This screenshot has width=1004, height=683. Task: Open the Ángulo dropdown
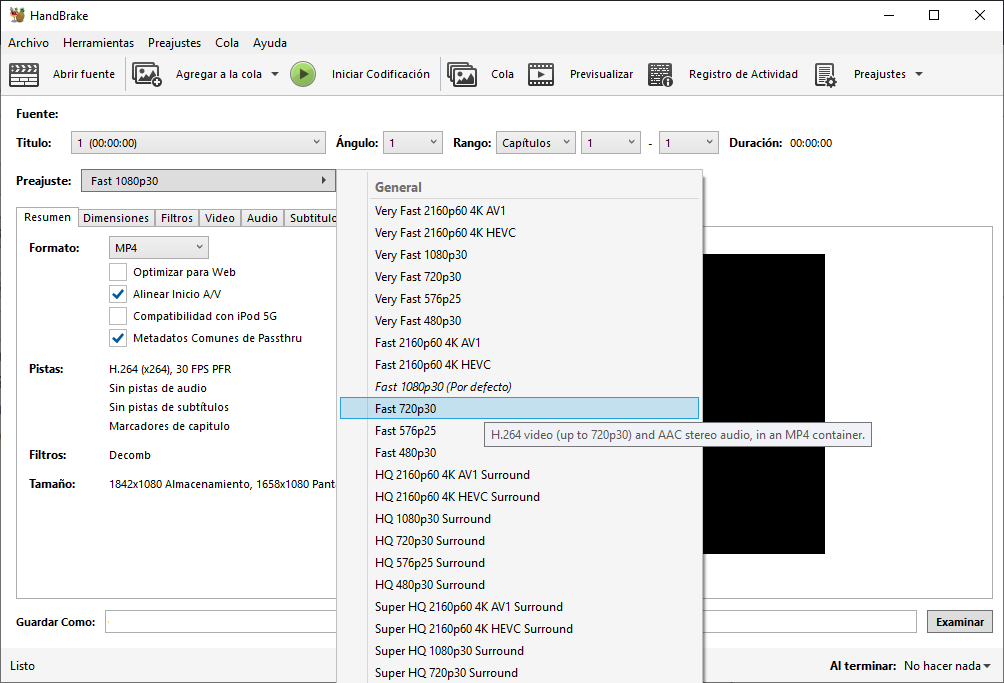click(x=413, y=143)
